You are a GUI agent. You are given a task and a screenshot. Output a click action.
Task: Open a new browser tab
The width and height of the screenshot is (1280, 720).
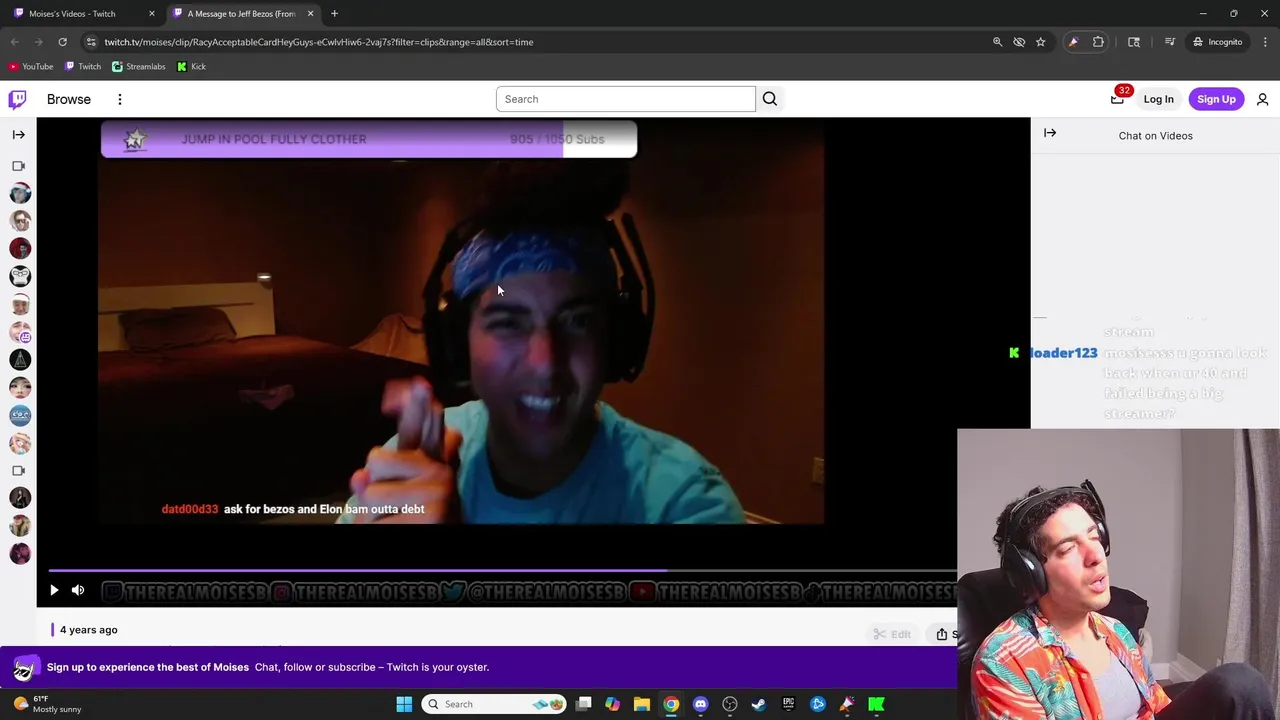[334, 13]
